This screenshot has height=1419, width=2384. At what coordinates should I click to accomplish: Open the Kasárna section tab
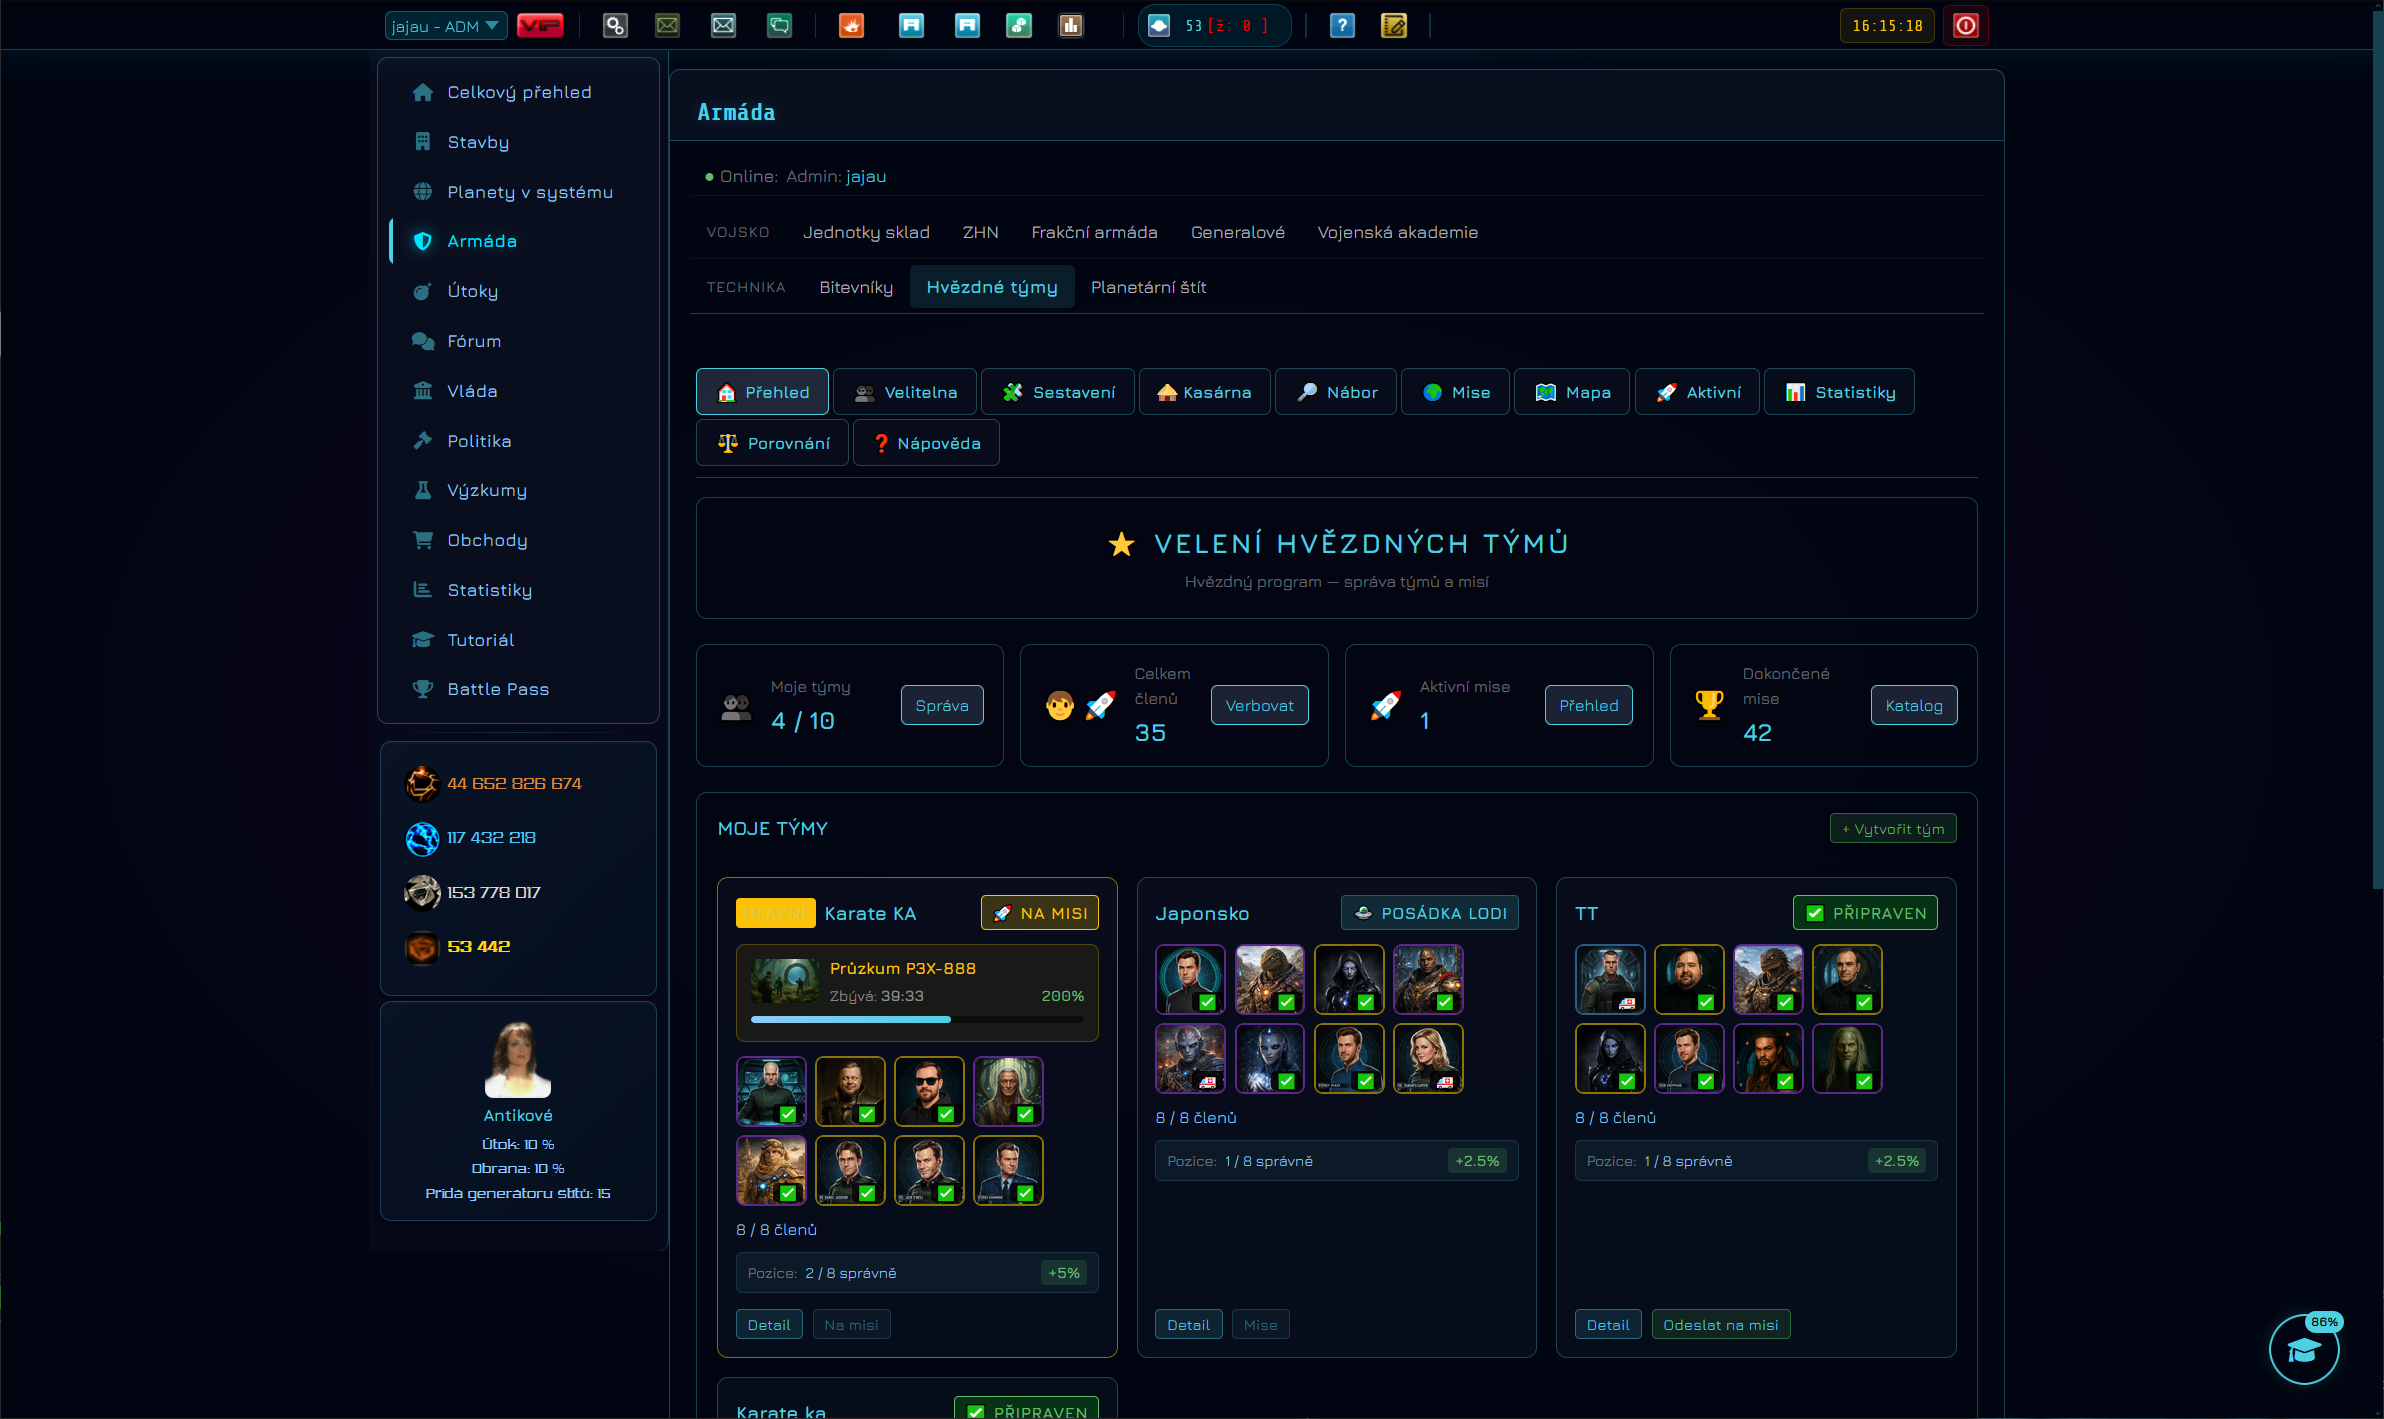point(1204,392)
